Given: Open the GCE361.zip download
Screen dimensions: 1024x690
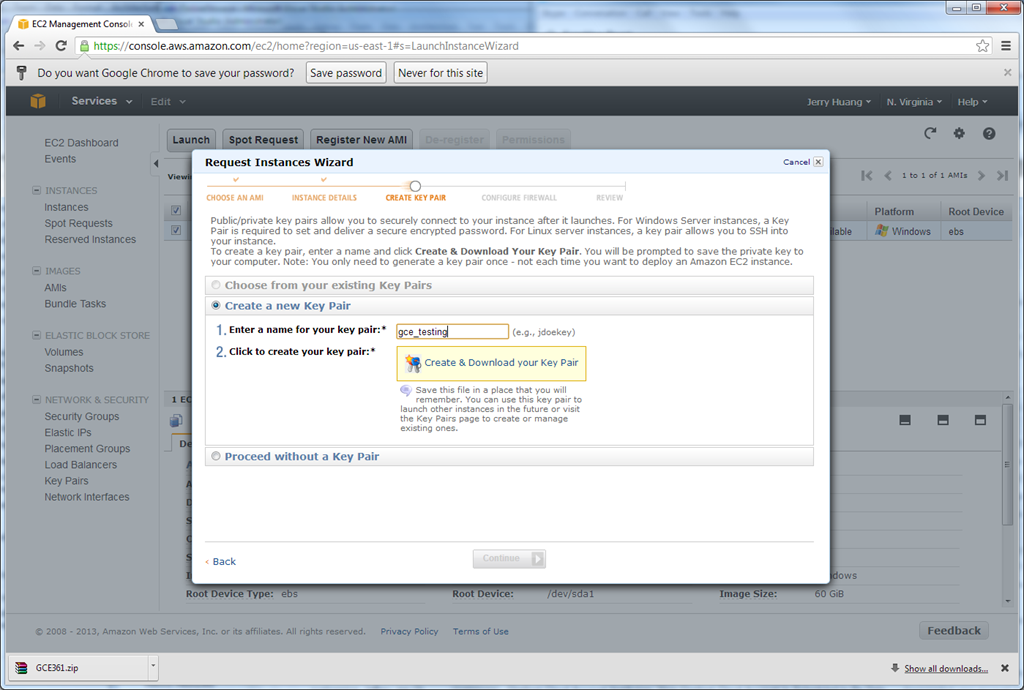Looking at the screenshot, I should [x=77, y=668].
